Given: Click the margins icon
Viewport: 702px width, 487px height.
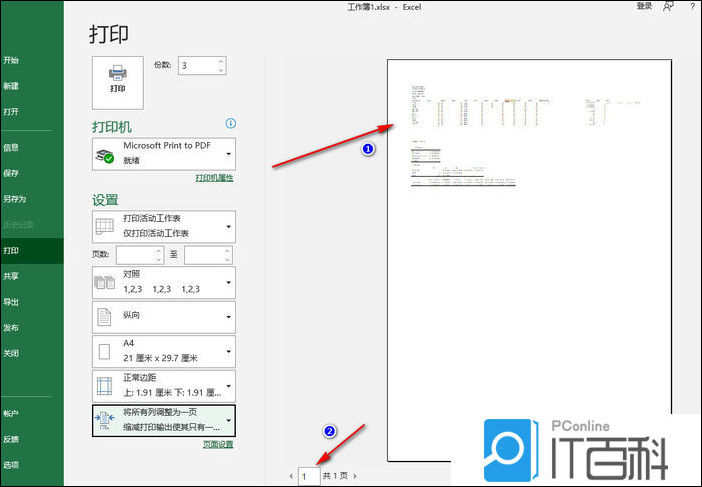Looking at the screenshot, I should (x=104, y=386).
